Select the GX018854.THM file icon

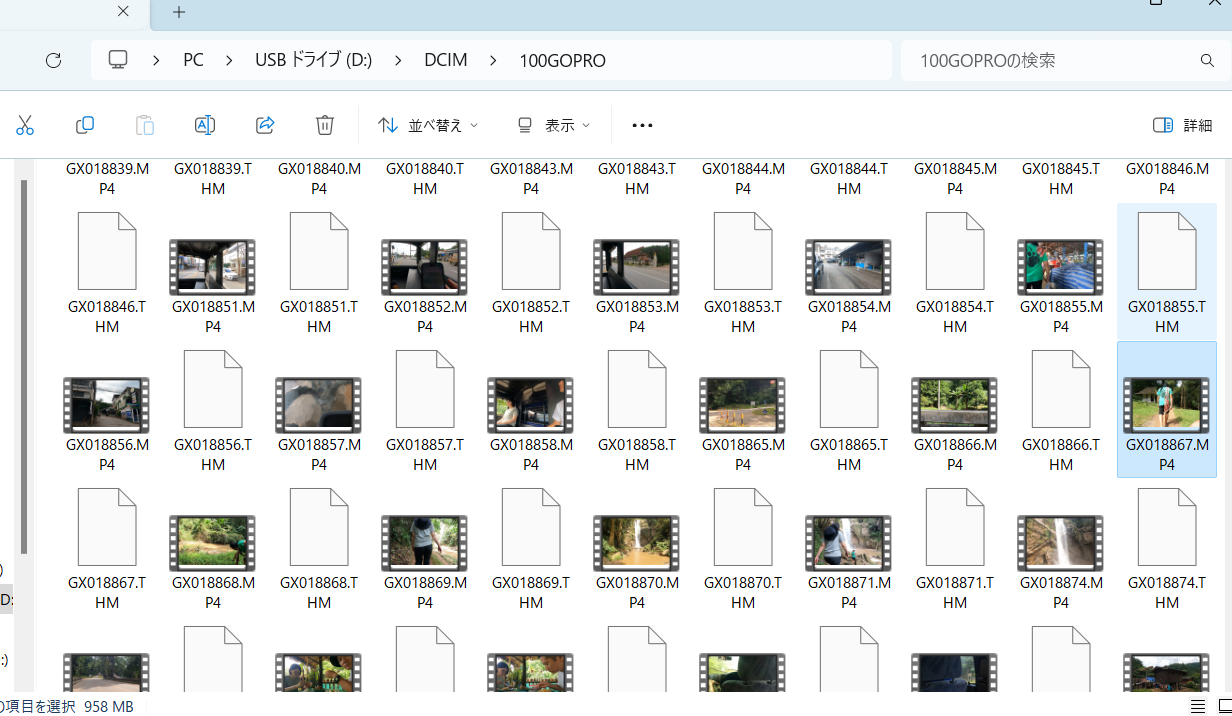pos(955,251)
